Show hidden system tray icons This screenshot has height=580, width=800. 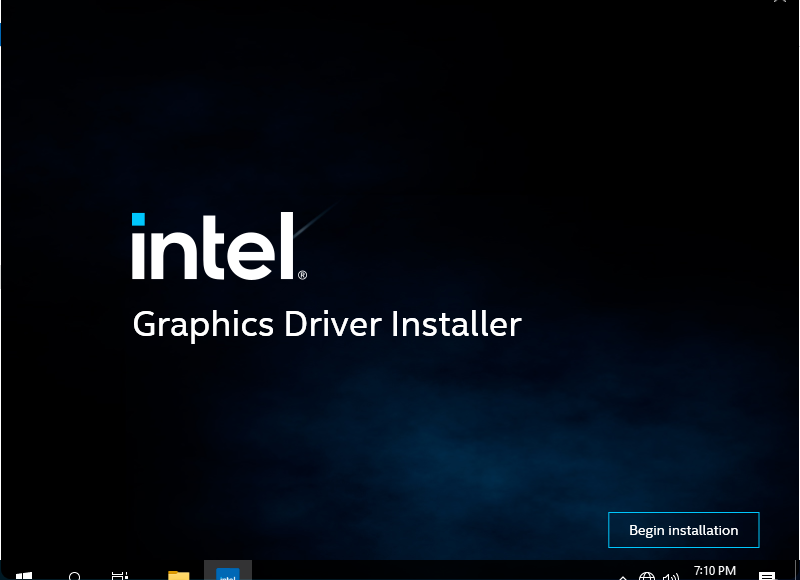pyautogui.click(x=622, y=577)
